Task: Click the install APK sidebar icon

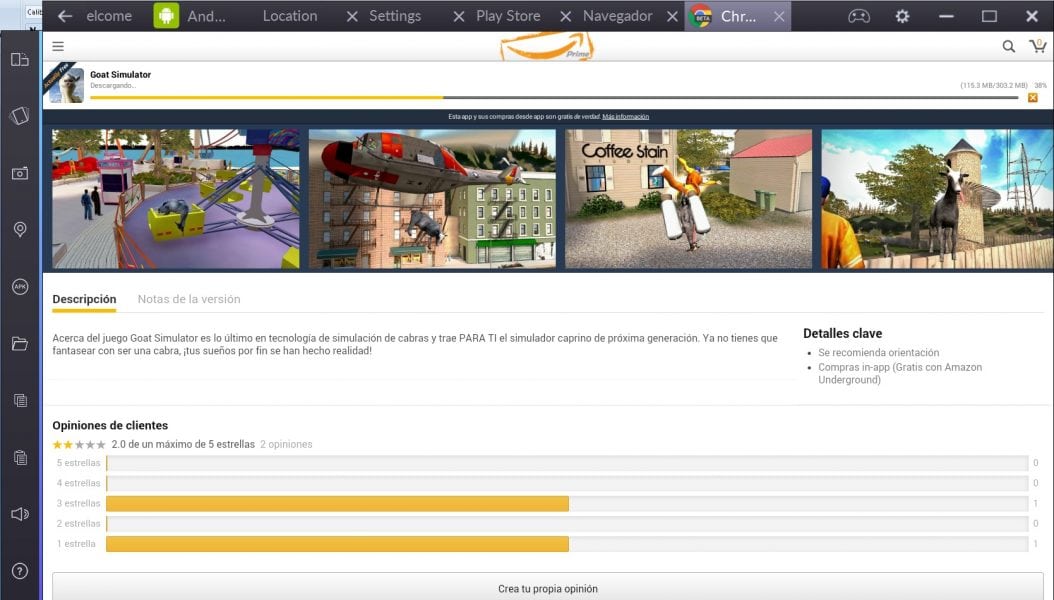Action: pos(19,287)
